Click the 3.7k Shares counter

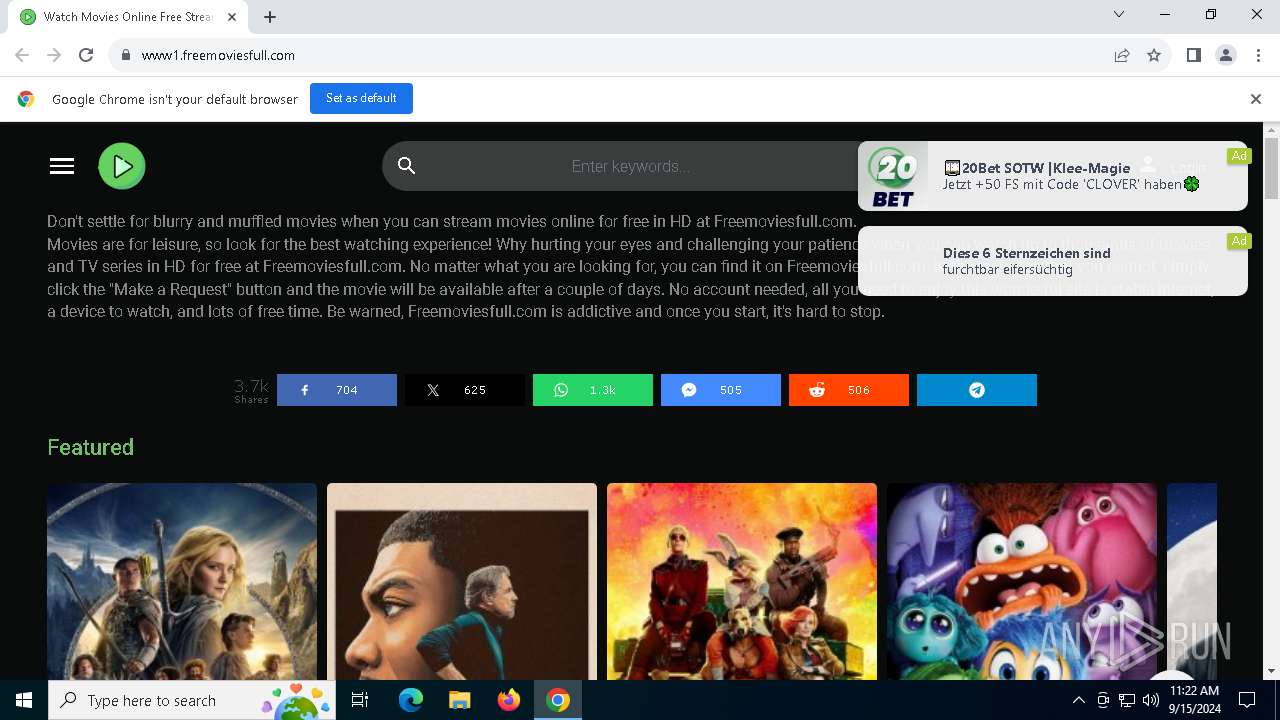tap(251, 390)
